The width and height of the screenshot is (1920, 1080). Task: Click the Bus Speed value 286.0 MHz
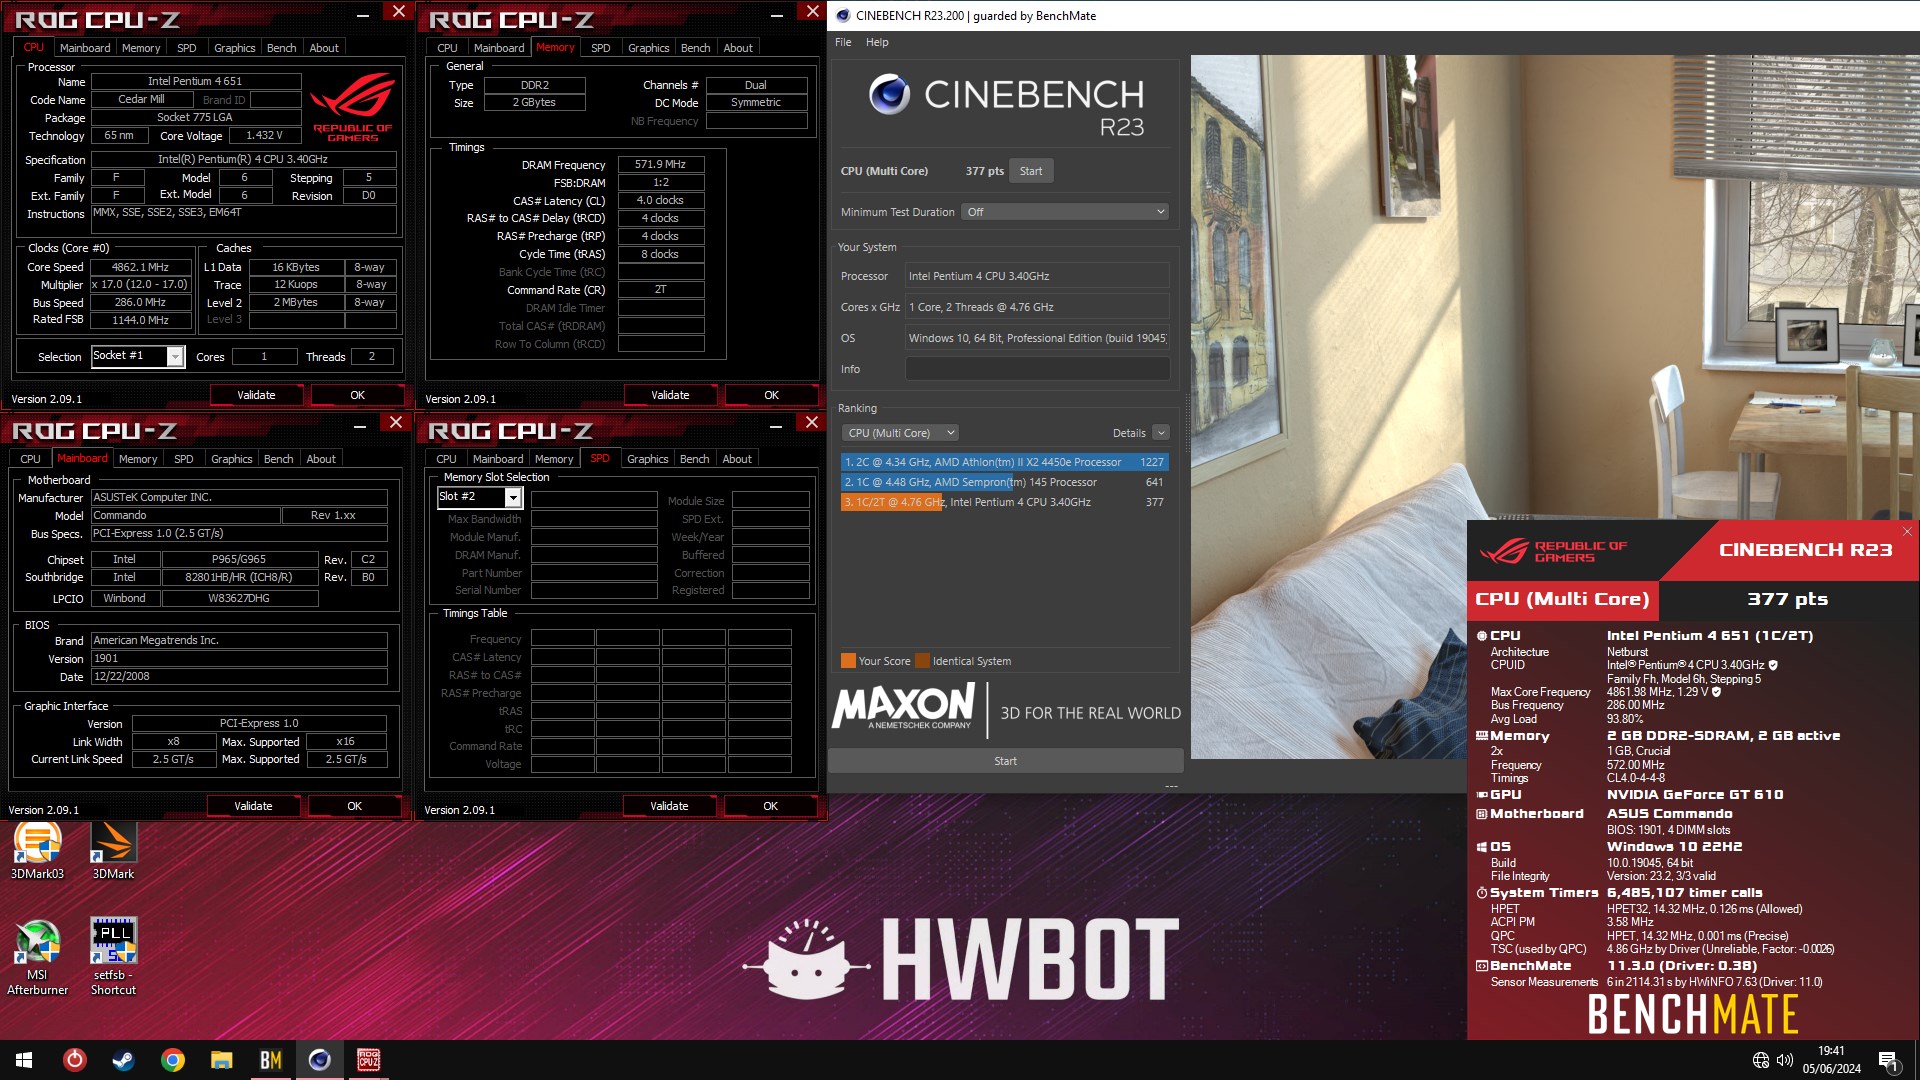tap(139, 302)
